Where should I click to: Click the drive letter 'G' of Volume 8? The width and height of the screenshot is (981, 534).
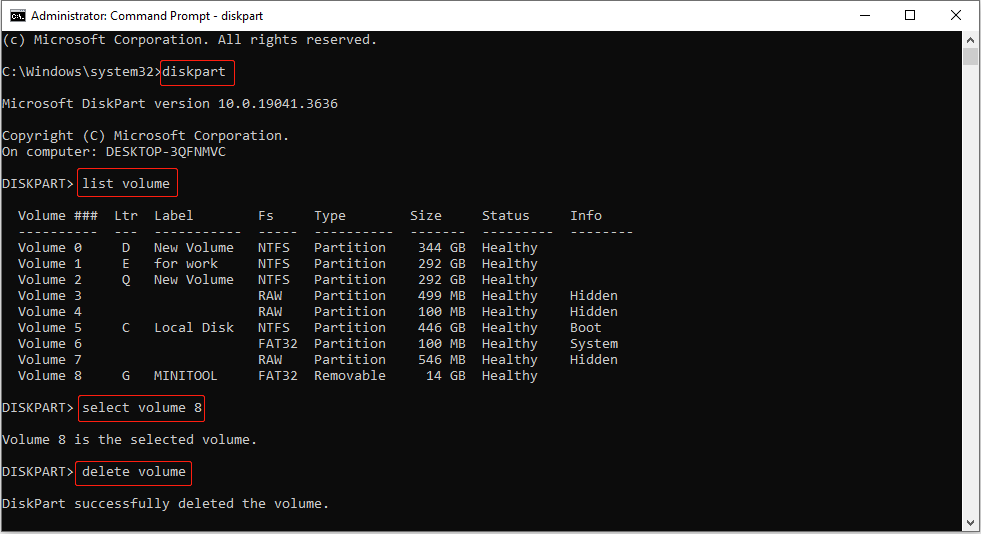[x=126, y=376]
